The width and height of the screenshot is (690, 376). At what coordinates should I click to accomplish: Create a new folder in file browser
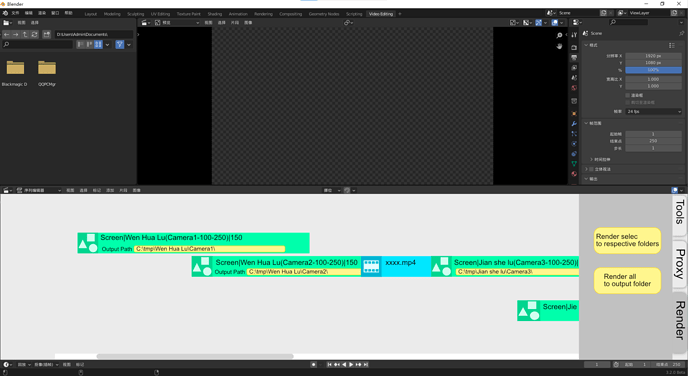tap(47, 34)
